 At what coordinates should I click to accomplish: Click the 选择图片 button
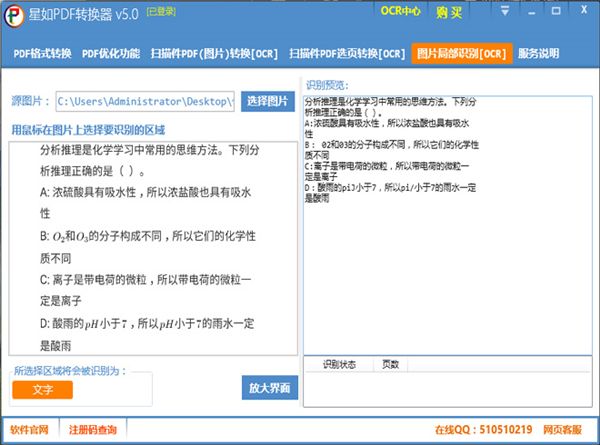(267, 101)
